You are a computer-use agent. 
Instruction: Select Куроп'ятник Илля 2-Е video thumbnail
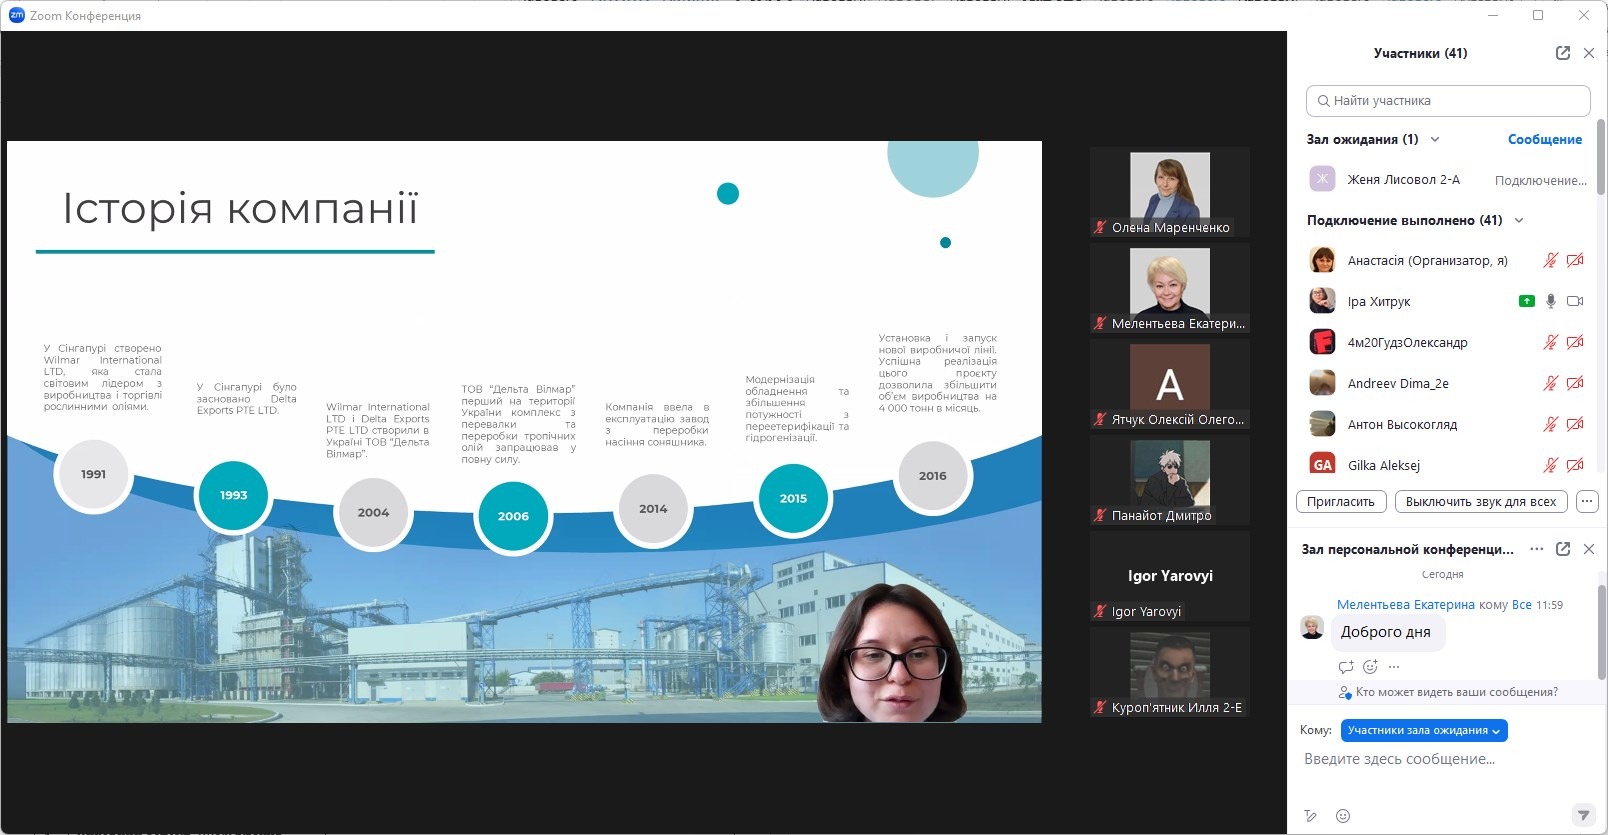tap(1170, 672)
